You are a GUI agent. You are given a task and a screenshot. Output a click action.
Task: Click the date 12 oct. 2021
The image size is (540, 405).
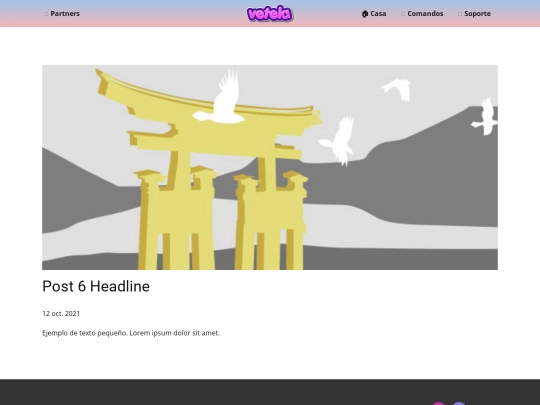61,313
